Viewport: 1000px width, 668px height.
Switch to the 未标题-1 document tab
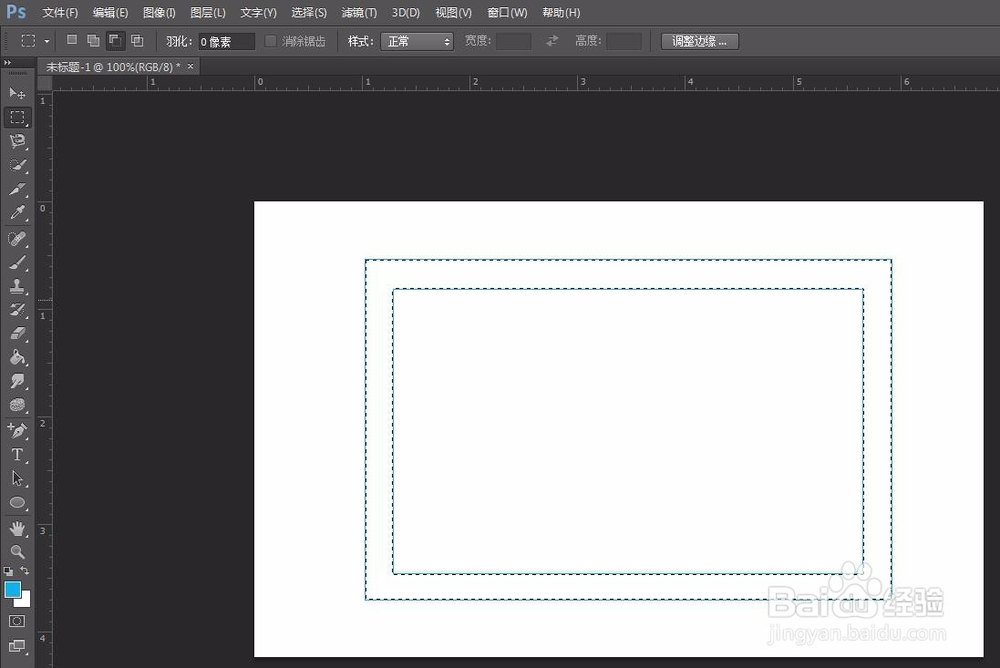113,67
